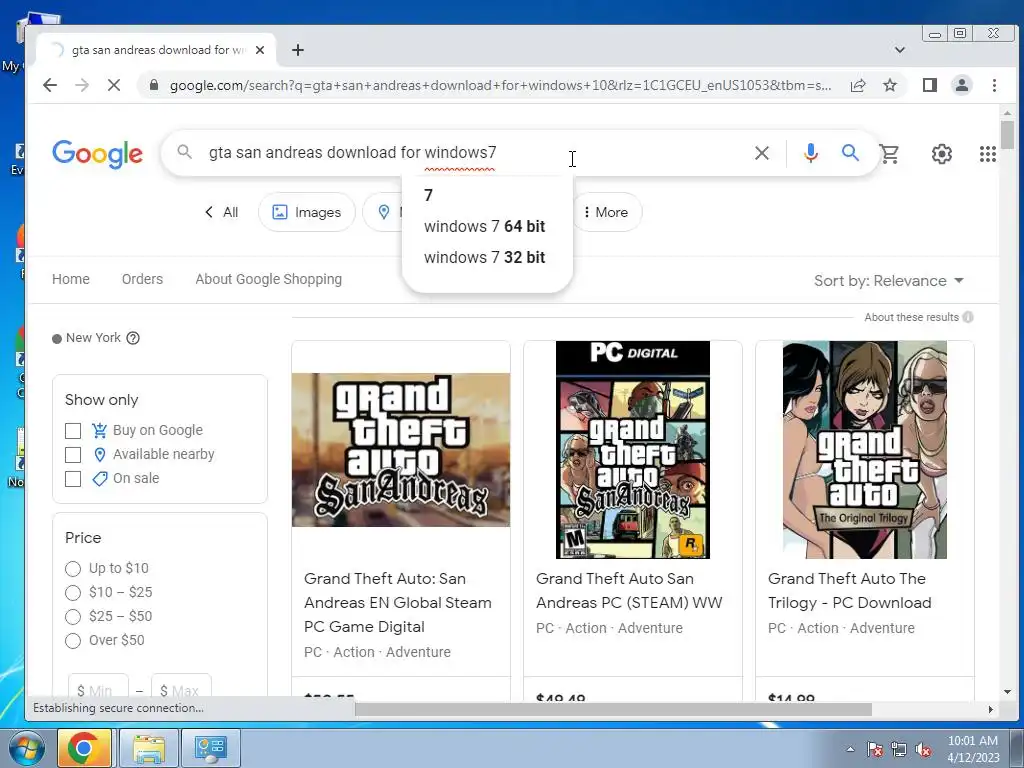1024x768 pixels.
Task: Open the Chrome three-dot menu
Action: 994,85
